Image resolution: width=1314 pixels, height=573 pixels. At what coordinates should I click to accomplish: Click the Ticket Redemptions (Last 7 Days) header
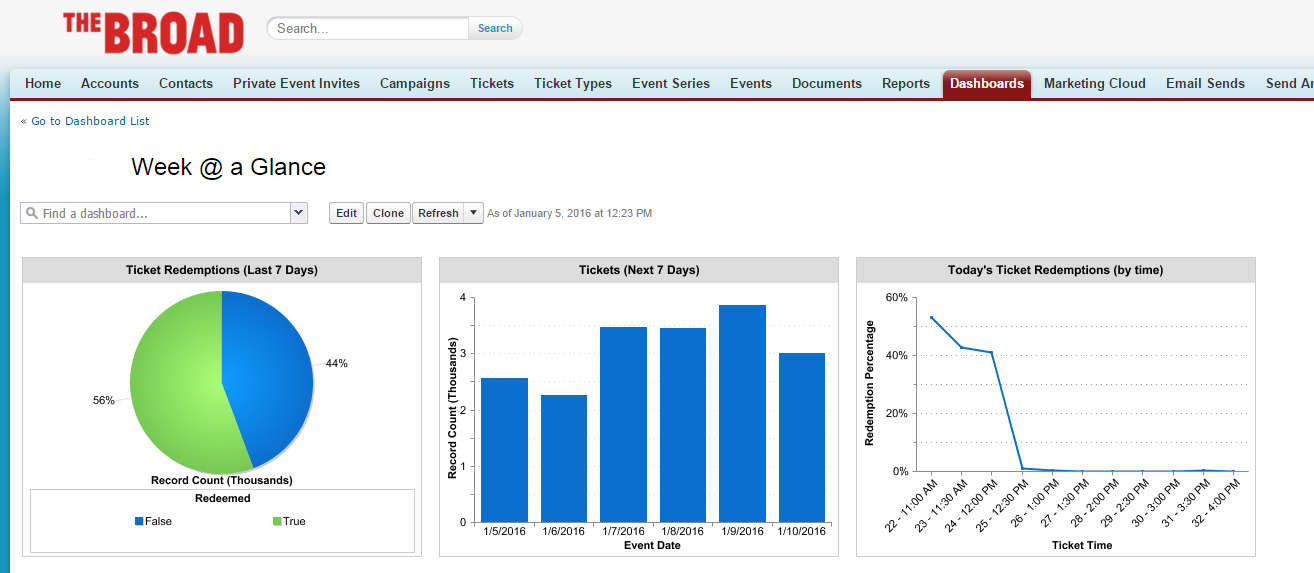(x=222, y=270)
